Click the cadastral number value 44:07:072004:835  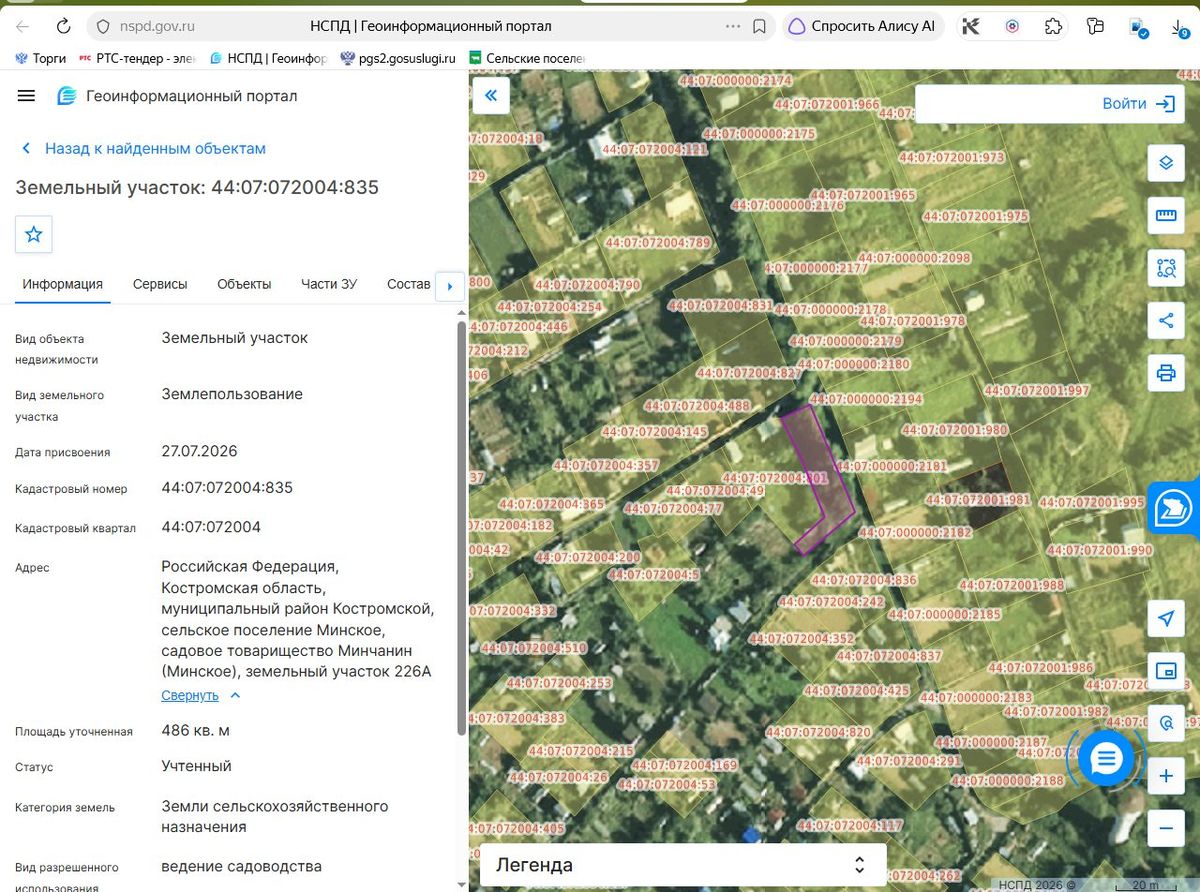coord(227,488)
